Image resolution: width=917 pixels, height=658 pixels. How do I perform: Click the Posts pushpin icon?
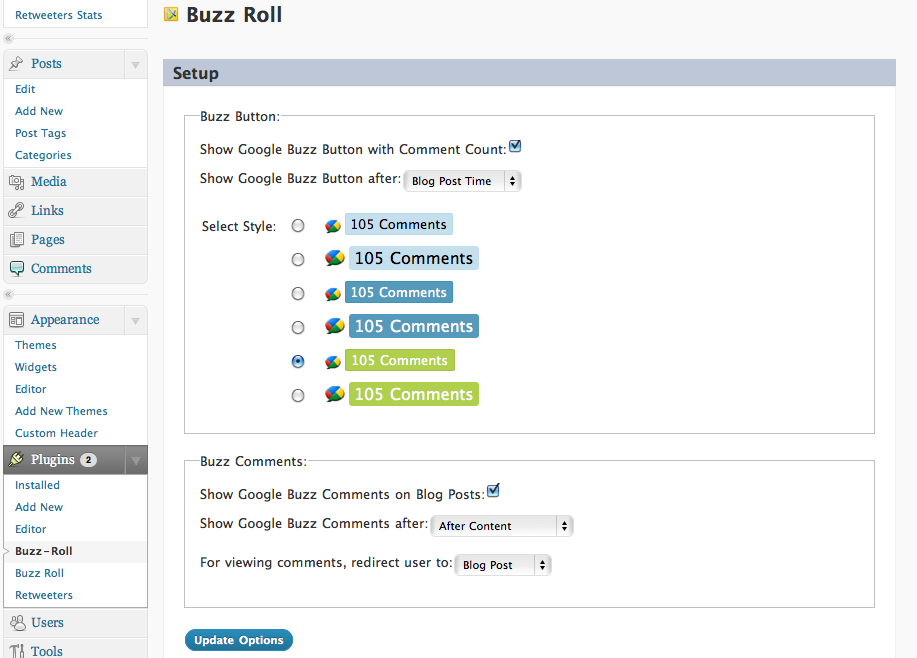click(16, 63)
